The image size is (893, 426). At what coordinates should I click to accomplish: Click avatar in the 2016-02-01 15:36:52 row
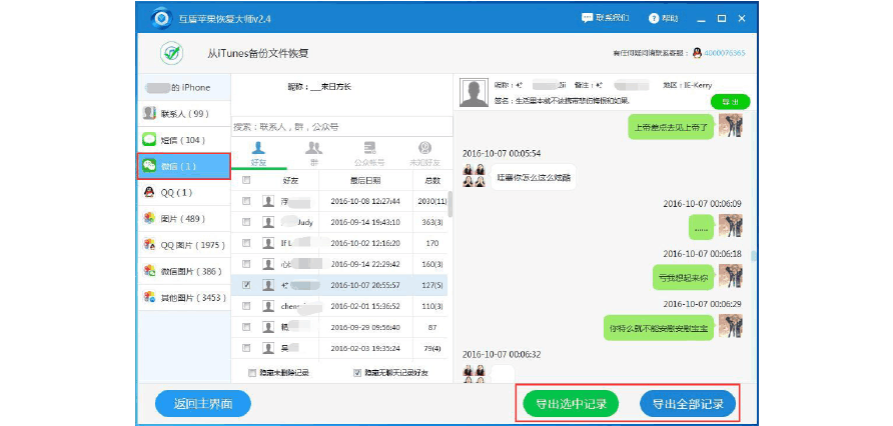[268, 306]
